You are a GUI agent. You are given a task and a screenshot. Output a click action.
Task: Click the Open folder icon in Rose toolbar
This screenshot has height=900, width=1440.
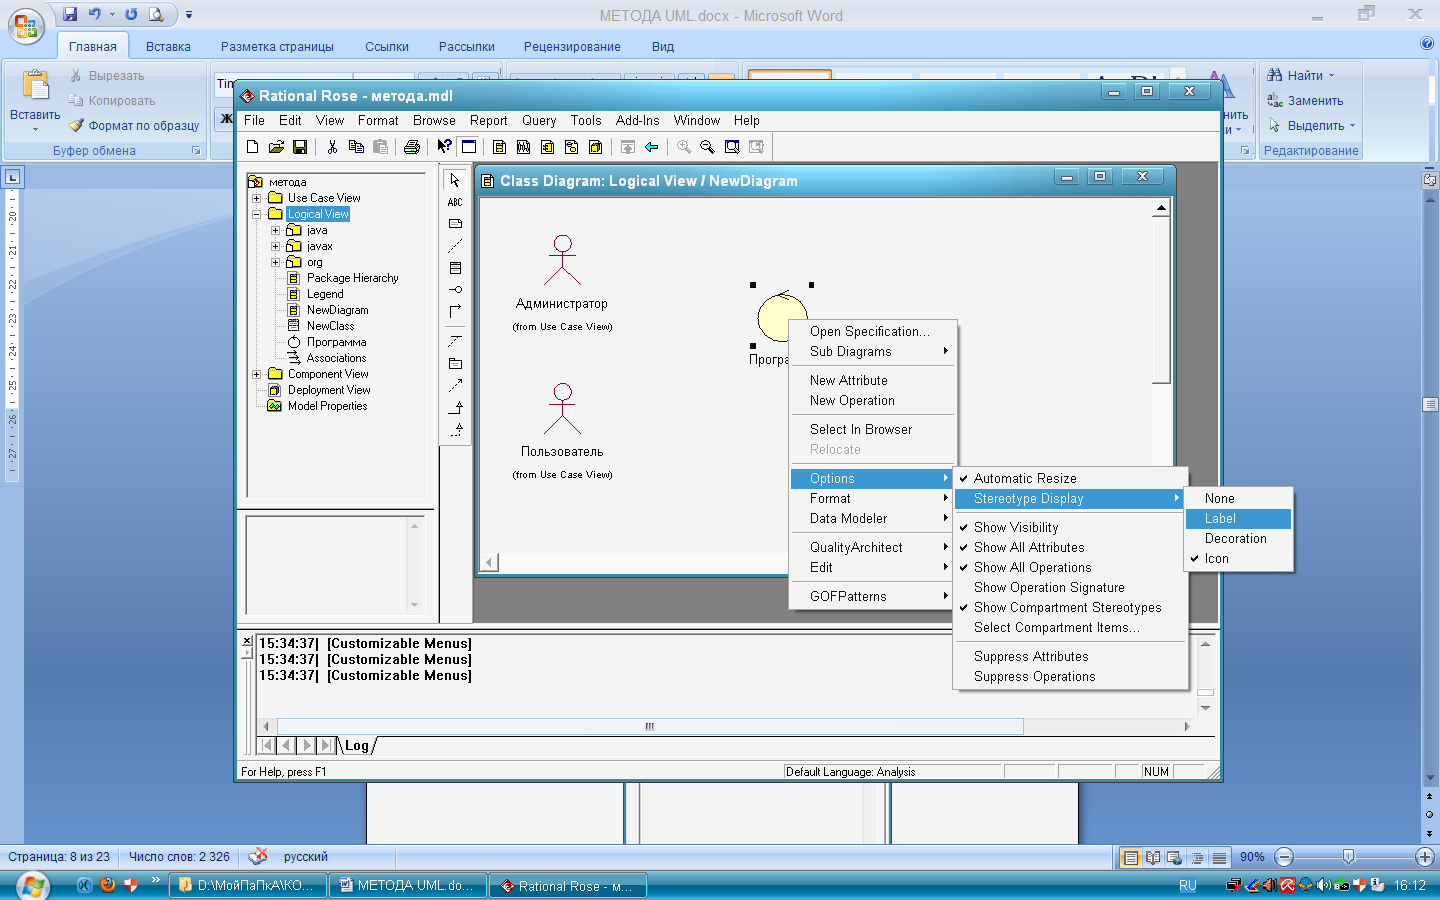276,147
